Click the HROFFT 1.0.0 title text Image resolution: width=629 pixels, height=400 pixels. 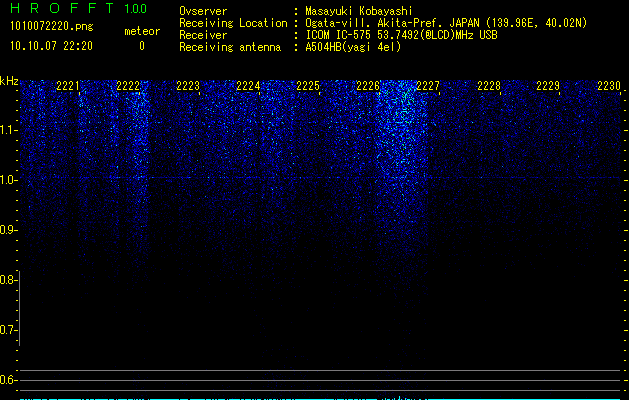pyautogui.click(x=79, y=8)
